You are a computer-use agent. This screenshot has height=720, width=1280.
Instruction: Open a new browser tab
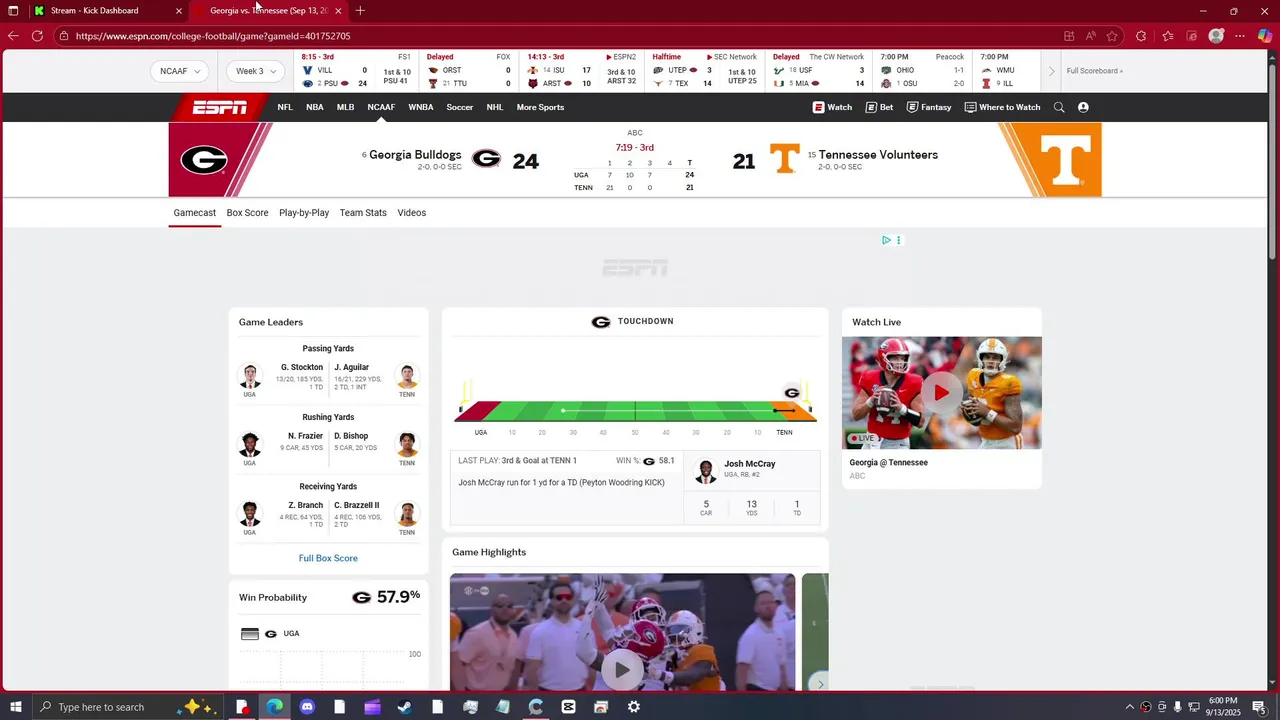pos(360,11)
